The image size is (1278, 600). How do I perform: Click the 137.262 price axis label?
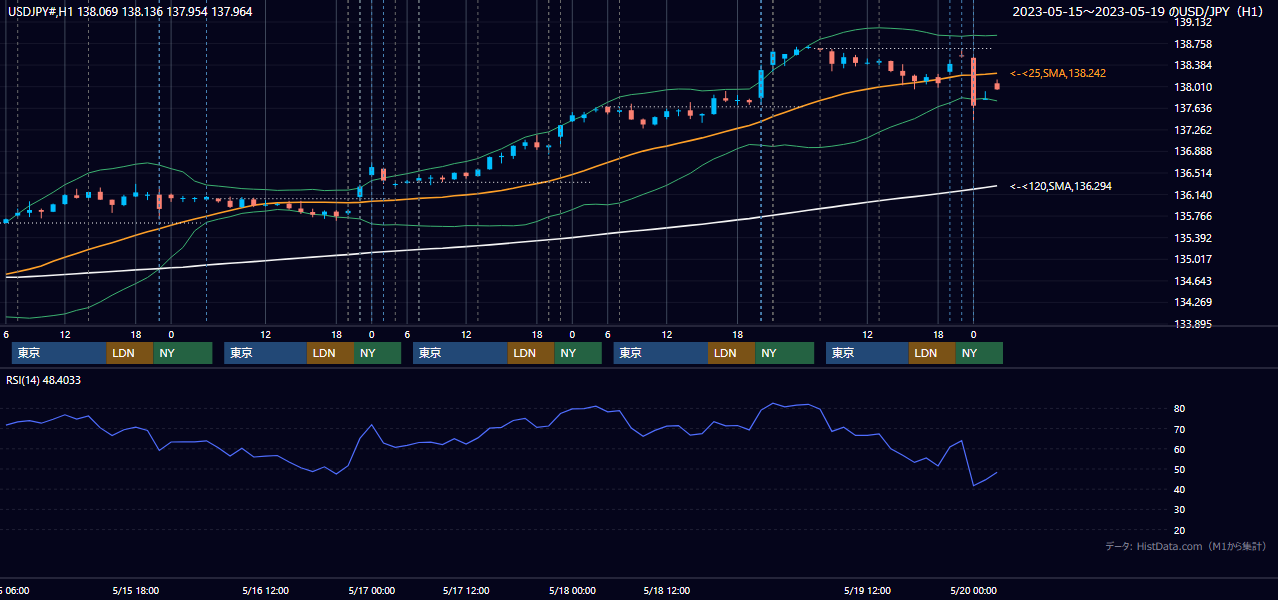1193,130
